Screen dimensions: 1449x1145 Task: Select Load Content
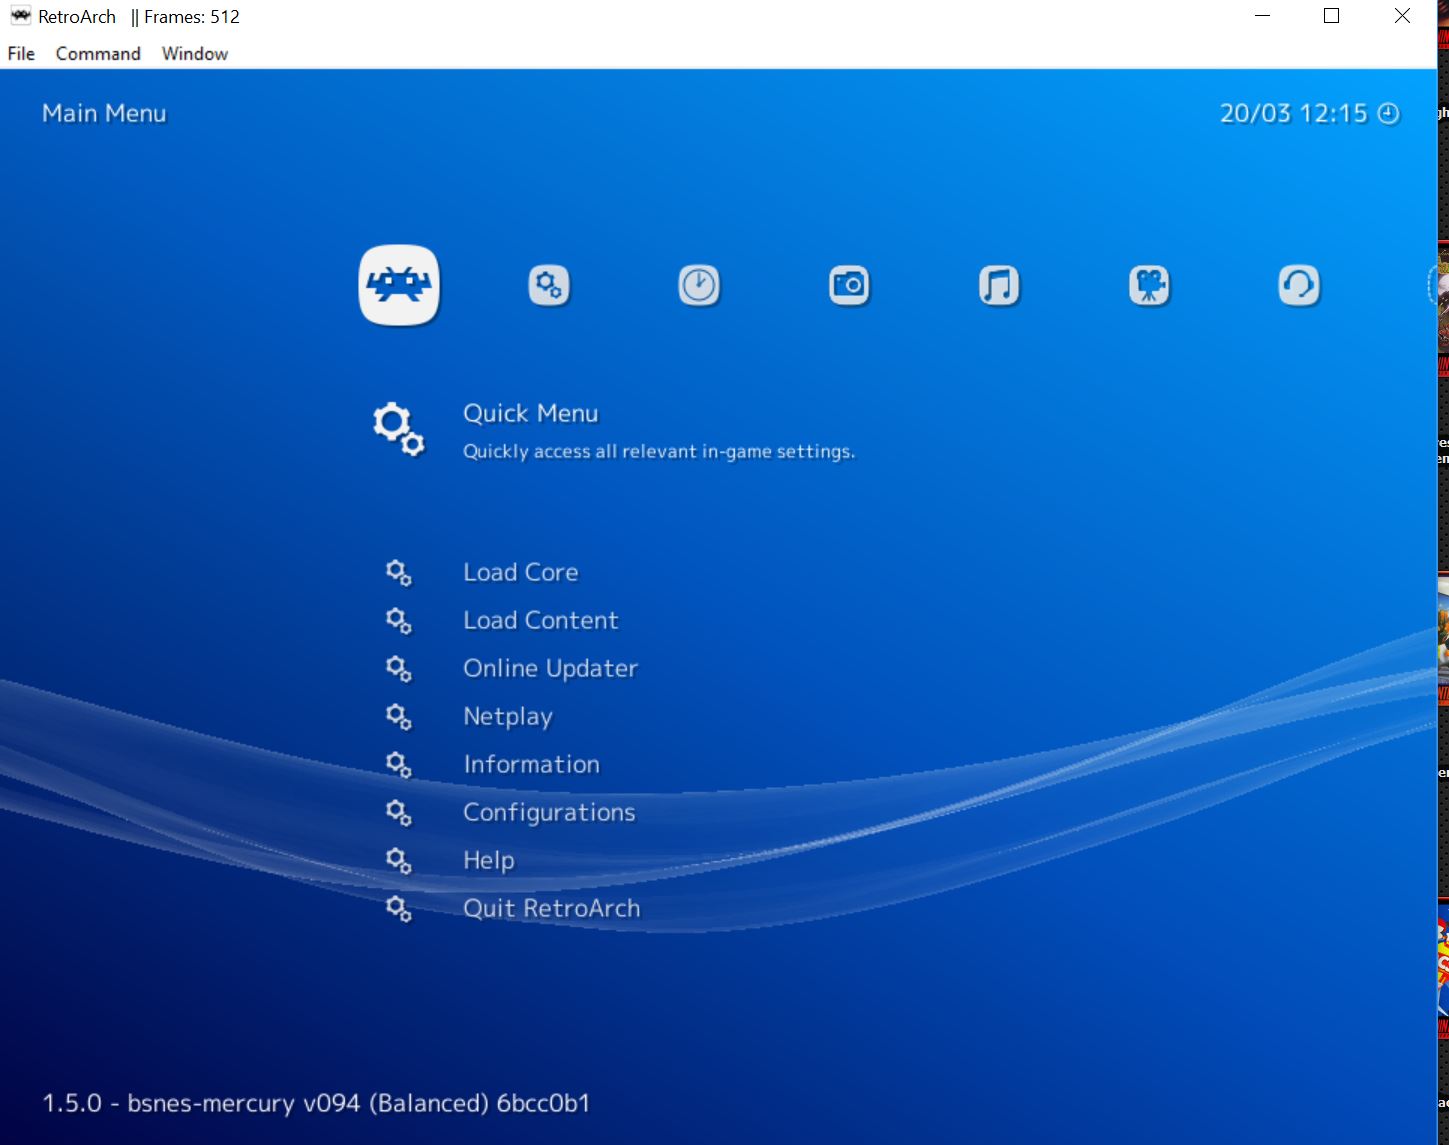(540, 620)
